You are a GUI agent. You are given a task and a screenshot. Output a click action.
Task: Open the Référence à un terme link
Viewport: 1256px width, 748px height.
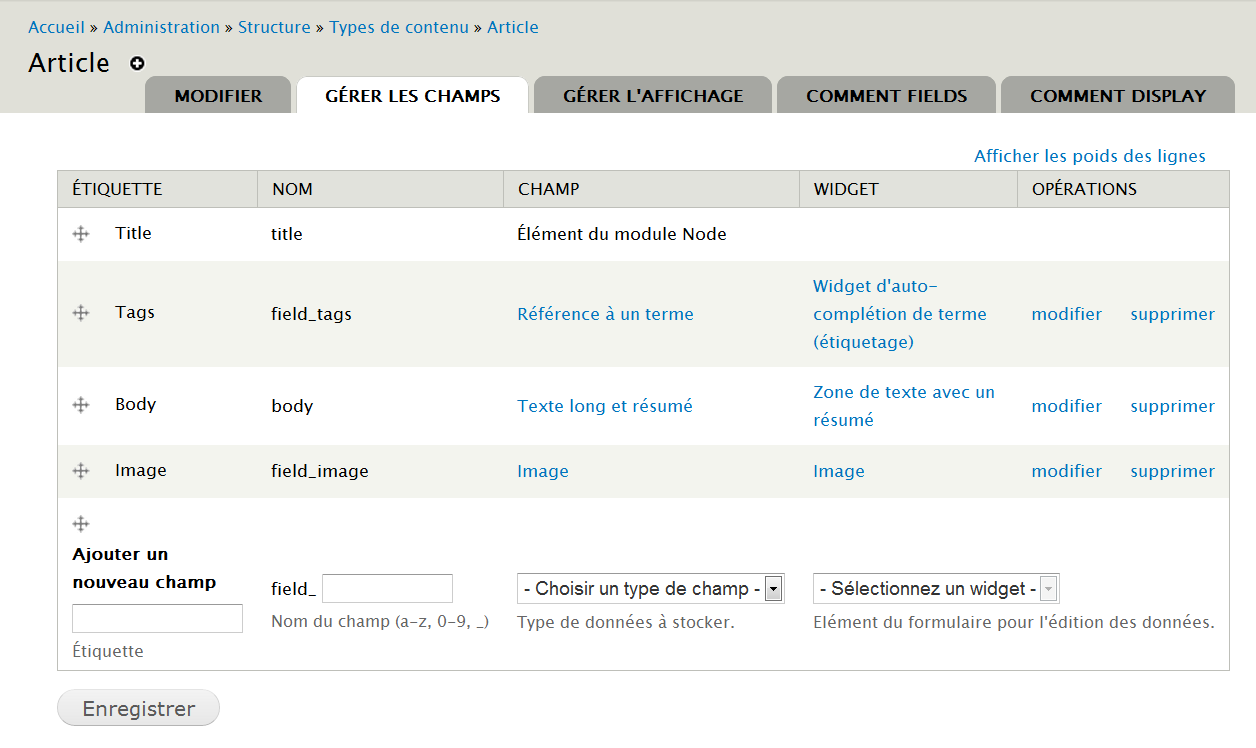coord(605,314)
